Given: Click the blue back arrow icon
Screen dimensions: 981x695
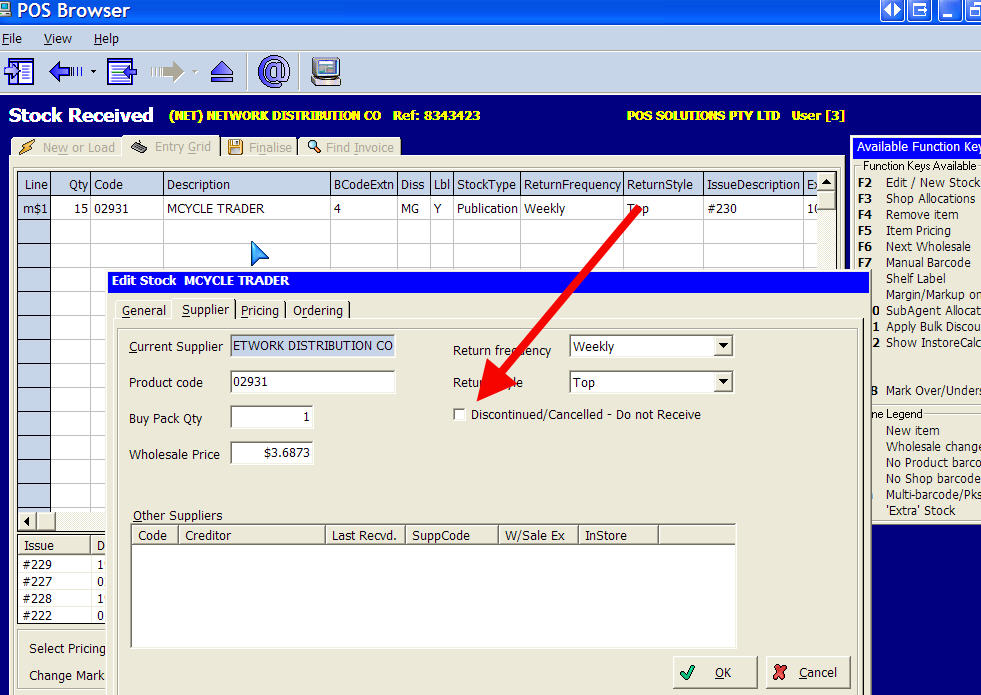Looking at the screenshot, I should click(x=66, y=71).
